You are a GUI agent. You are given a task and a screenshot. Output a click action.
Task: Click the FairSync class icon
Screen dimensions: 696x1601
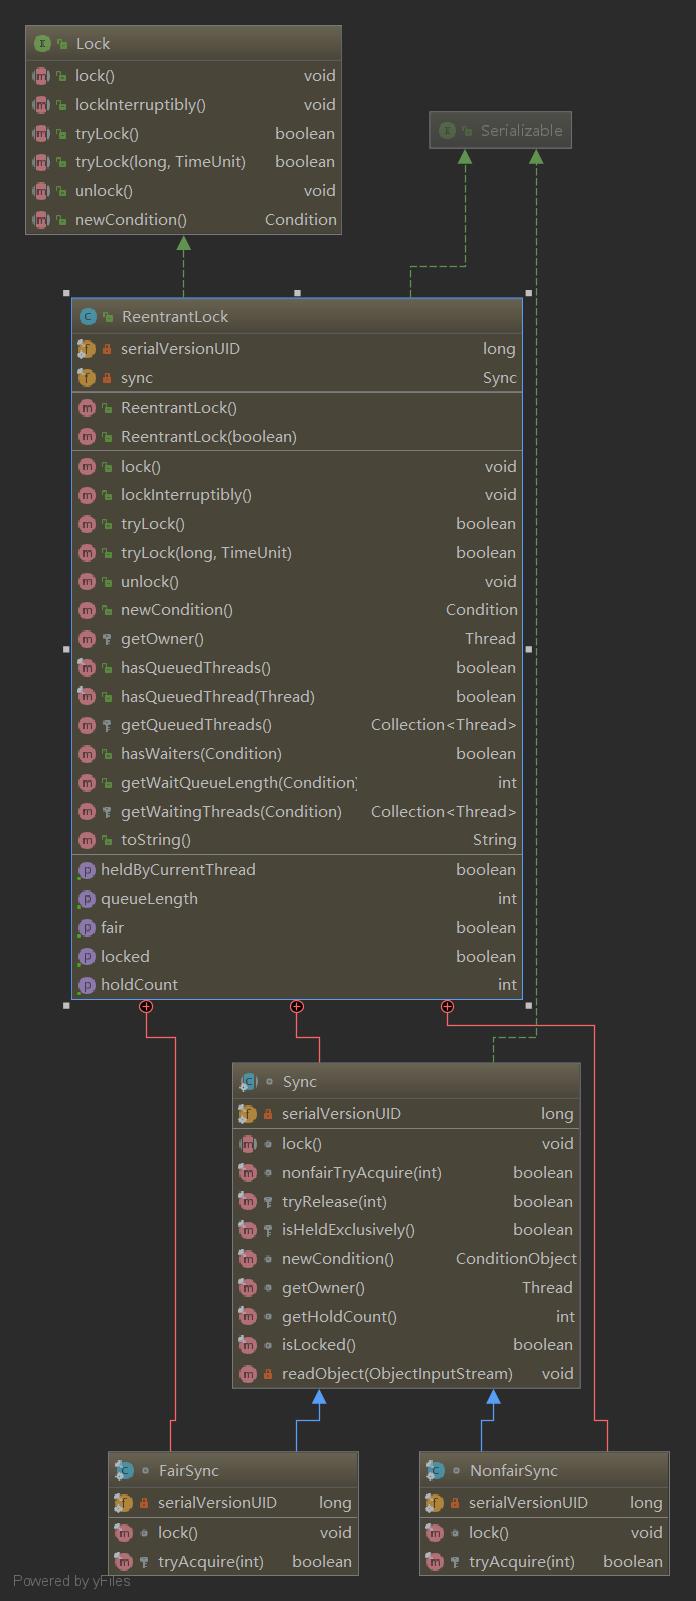point(125,1470)
